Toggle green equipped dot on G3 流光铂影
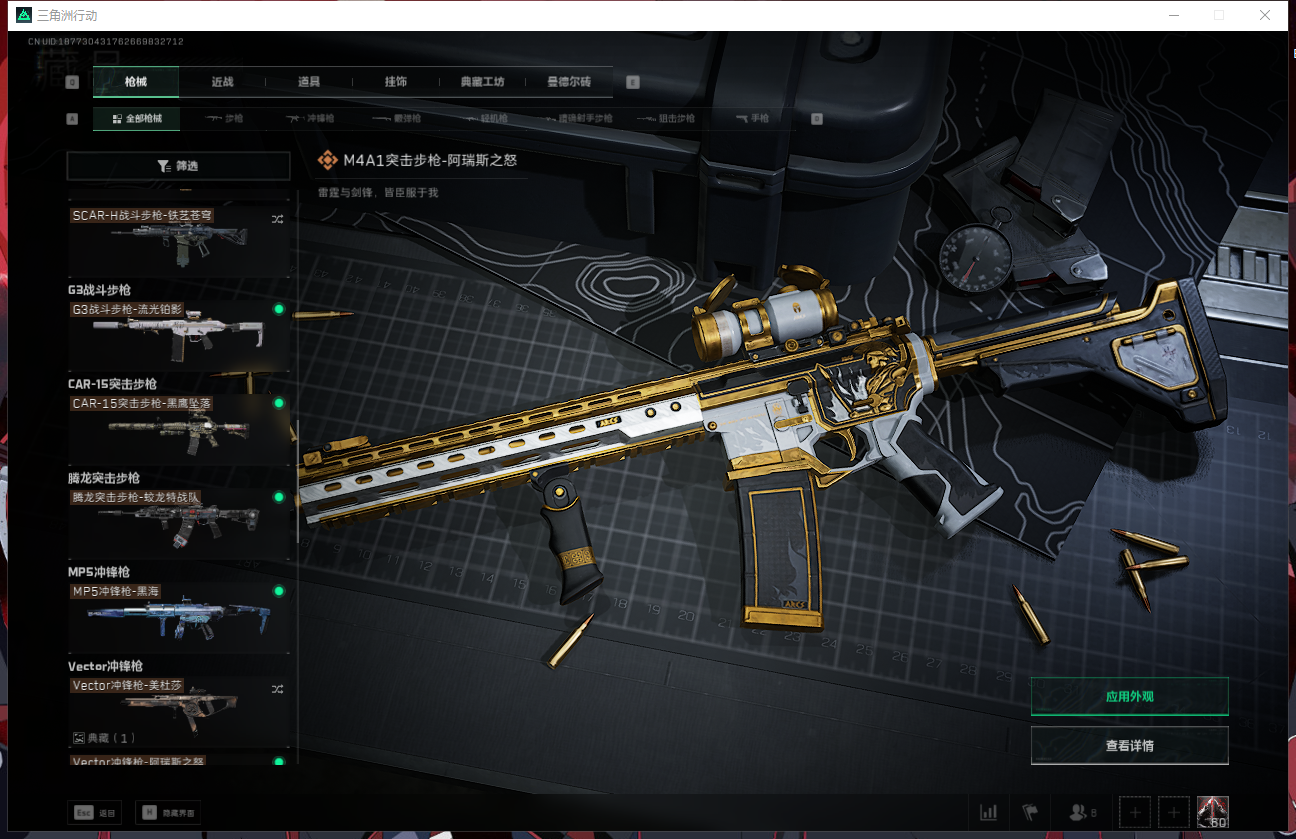This screenshot has width=1296, height=839. click(x=279, y=309)
